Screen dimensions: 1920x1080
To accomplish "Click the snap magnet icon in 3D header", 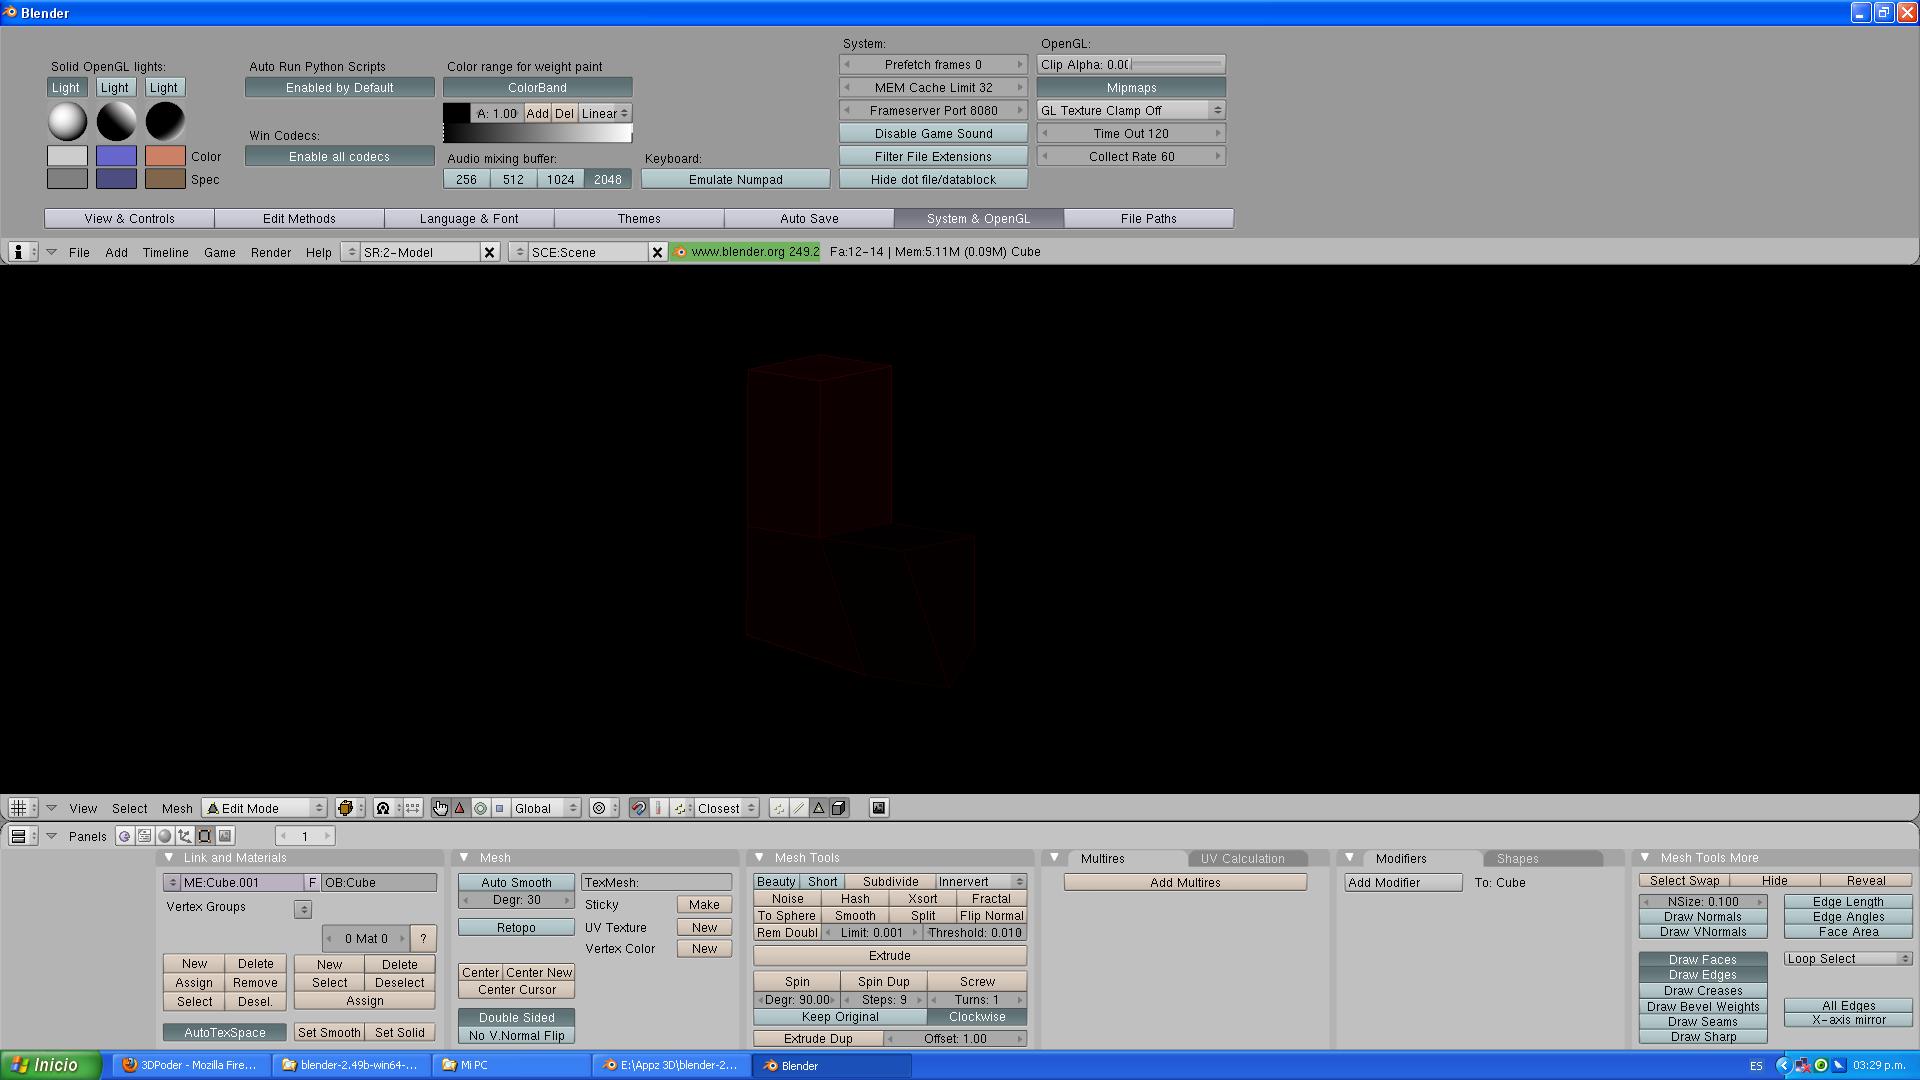I will click(638, 808).
